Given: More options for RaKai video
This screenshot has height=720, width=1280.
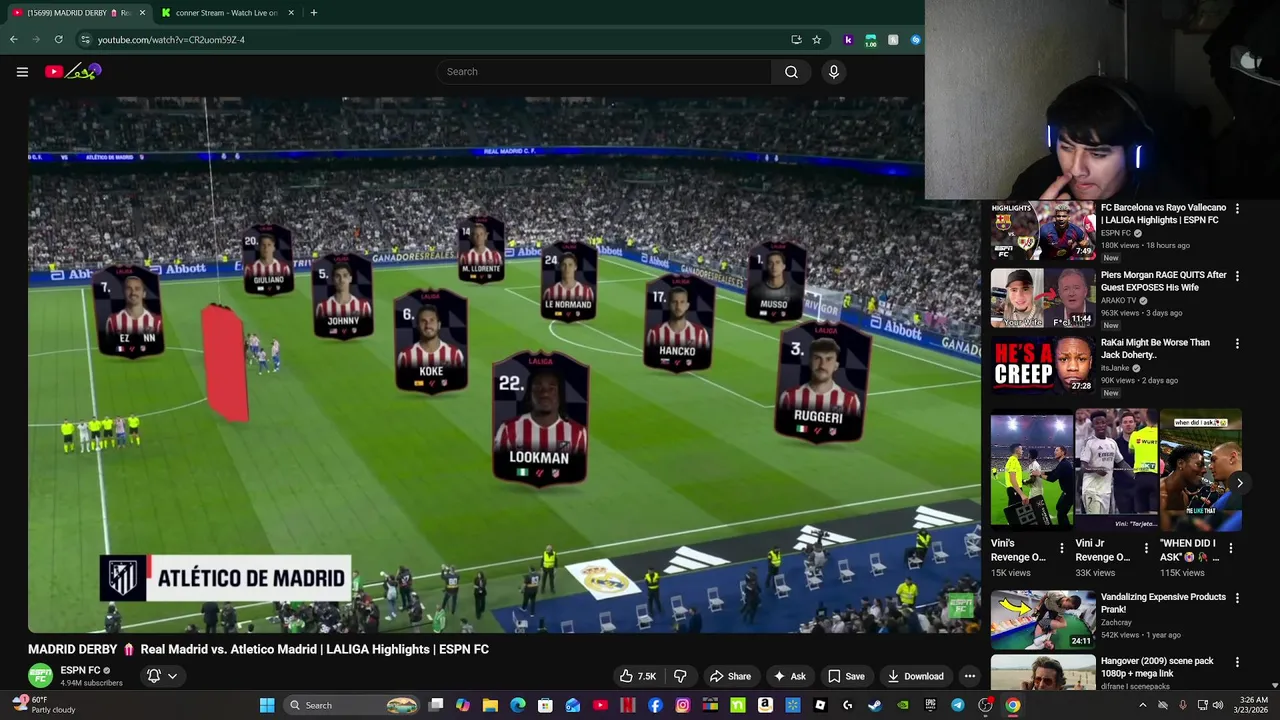Looking at the screenshot, I should coord(1237,343).
